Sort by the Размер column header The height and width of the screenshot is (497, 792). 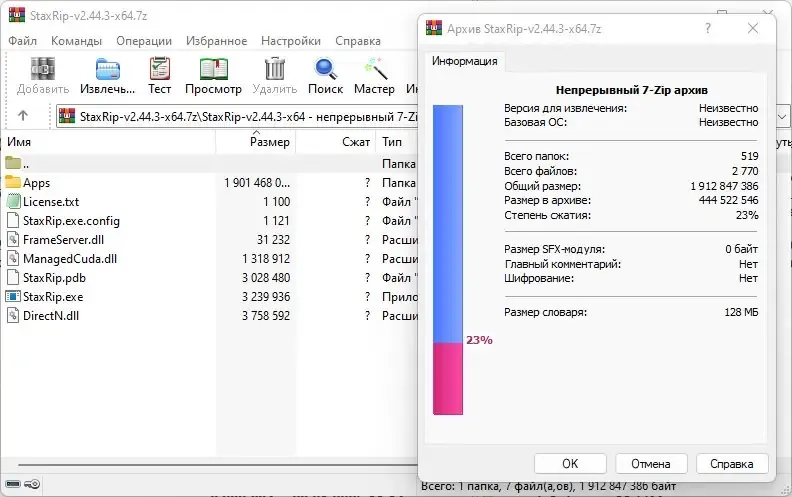pos(256,142)
